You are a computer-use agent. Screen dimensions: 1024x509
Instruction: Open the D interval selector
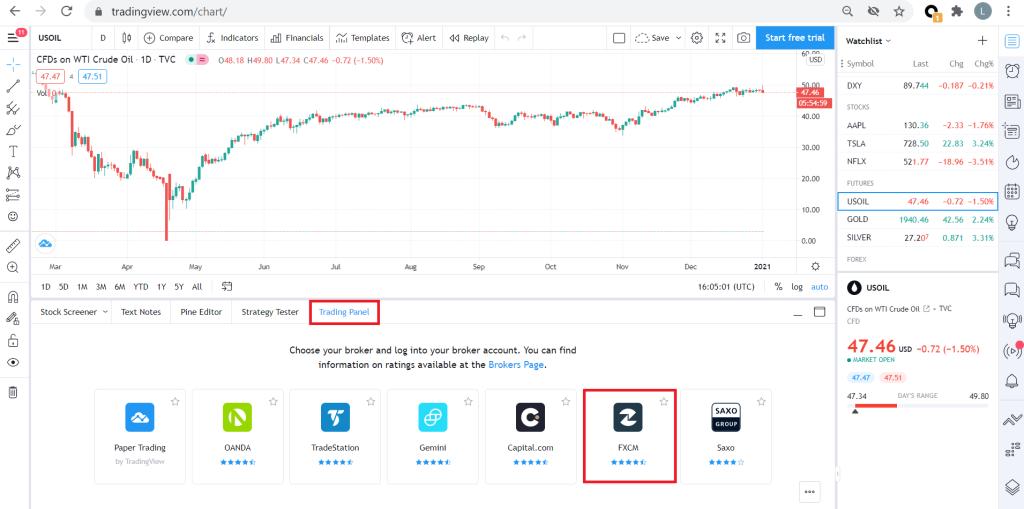pos(103,38)
